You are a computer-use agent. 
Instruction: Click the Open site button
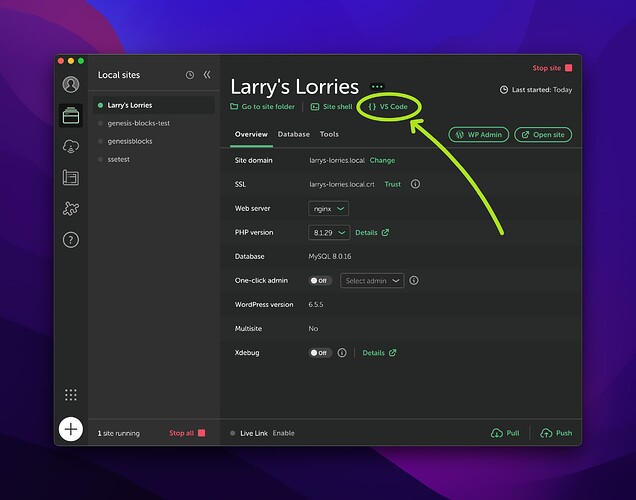point(543,135)
